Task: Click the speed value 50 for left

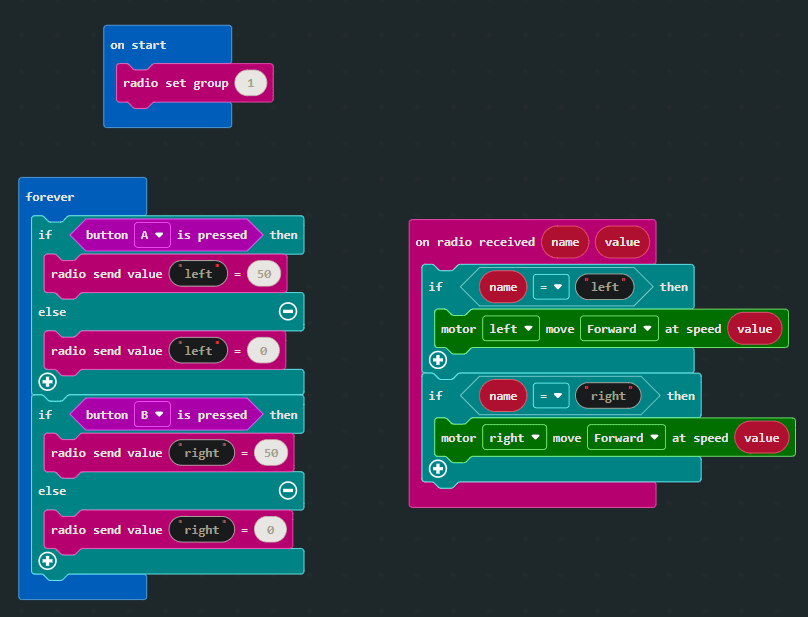Action: (264, 273)
